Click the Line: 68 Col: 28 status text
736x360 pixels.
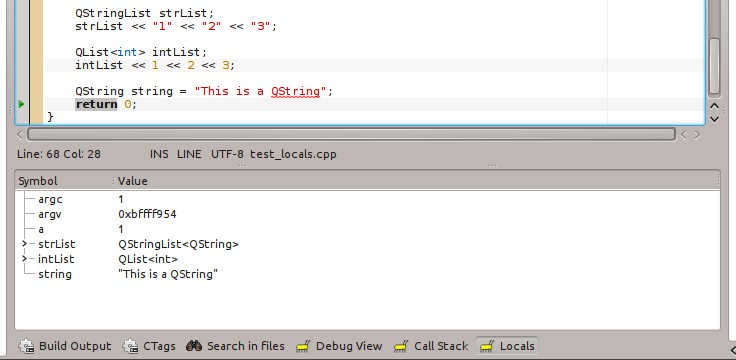pyautogui.click(x=59, y=154)
